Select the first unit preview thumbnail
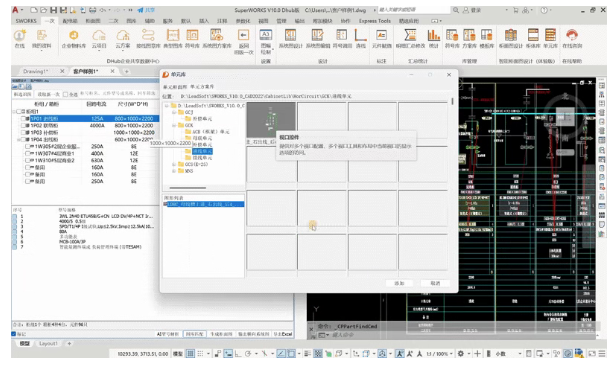 [x=271, y=120]
